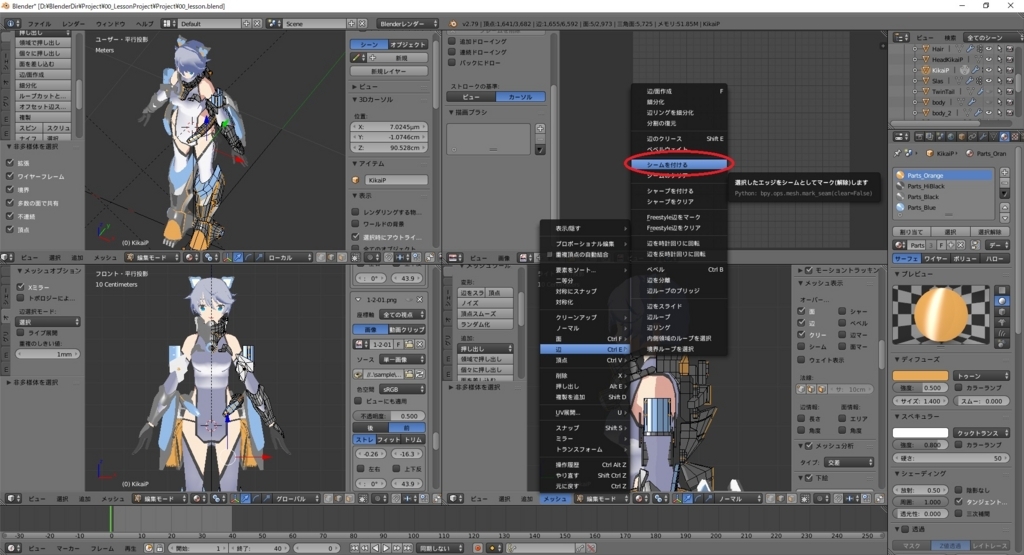Enable the 追加ドローイング checkbox
The height and width of the screenshot is (555, 1024).
[x=452, y=41]
